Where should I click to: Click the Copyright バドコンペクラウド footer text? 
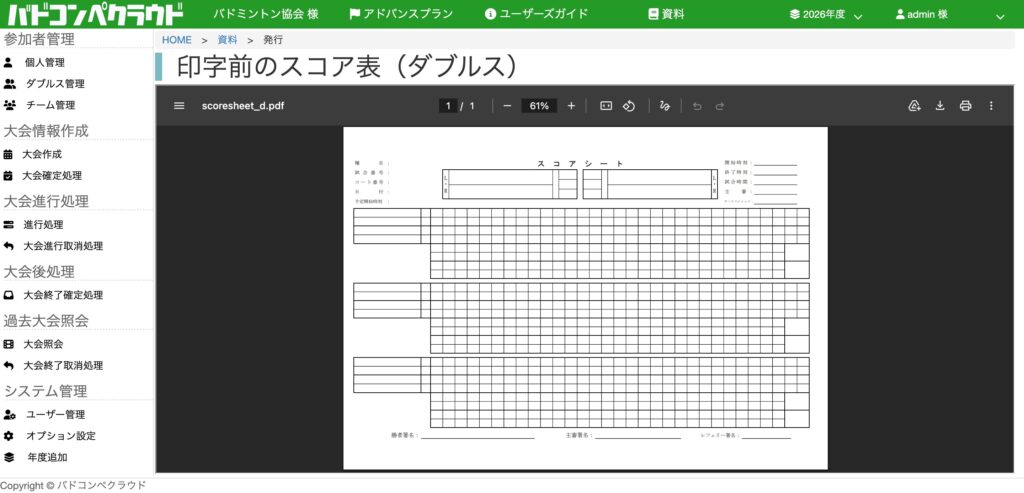[x=73, y=485]
